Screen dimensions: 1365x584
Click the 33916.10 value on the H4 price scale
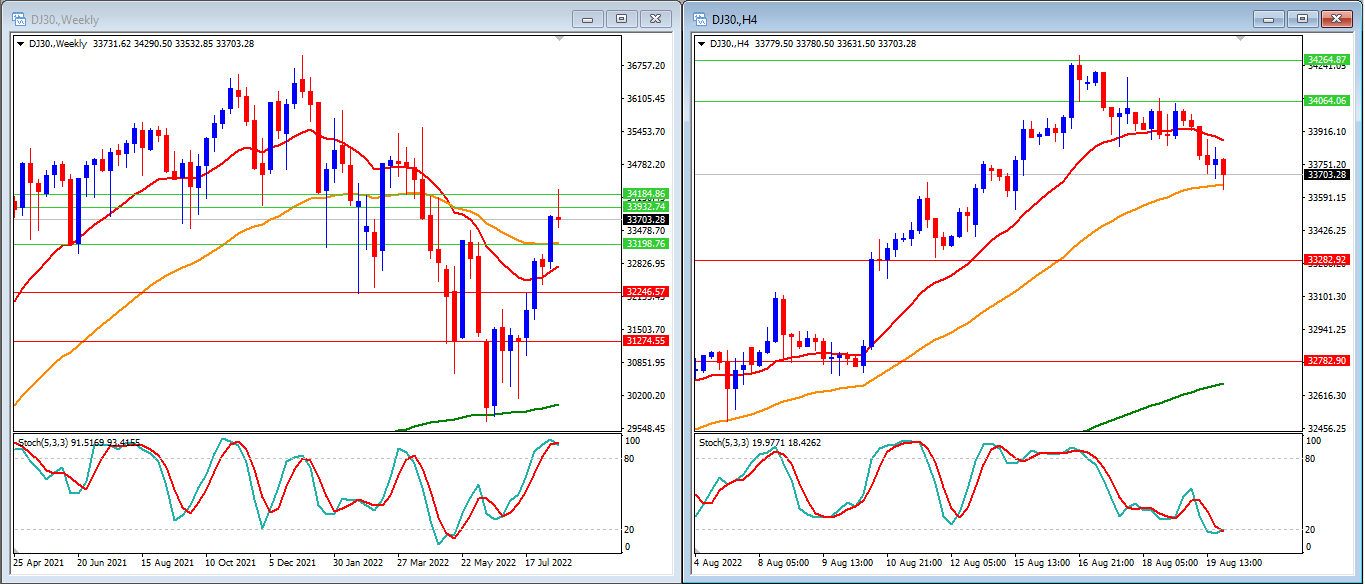pyautogui.click(x=1329, y=132)
